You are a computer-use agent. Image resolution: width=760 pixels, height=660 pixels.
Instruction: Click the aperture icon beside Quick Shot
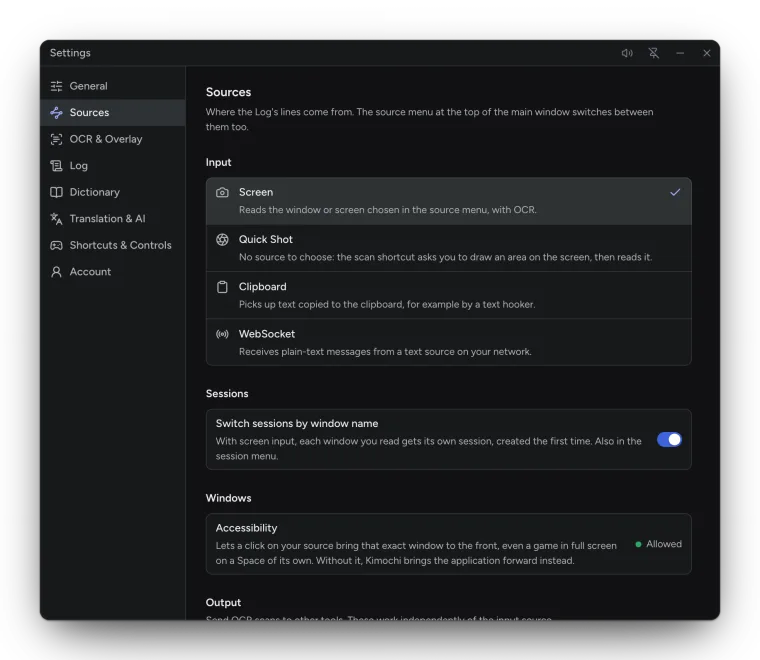point(222,239)
